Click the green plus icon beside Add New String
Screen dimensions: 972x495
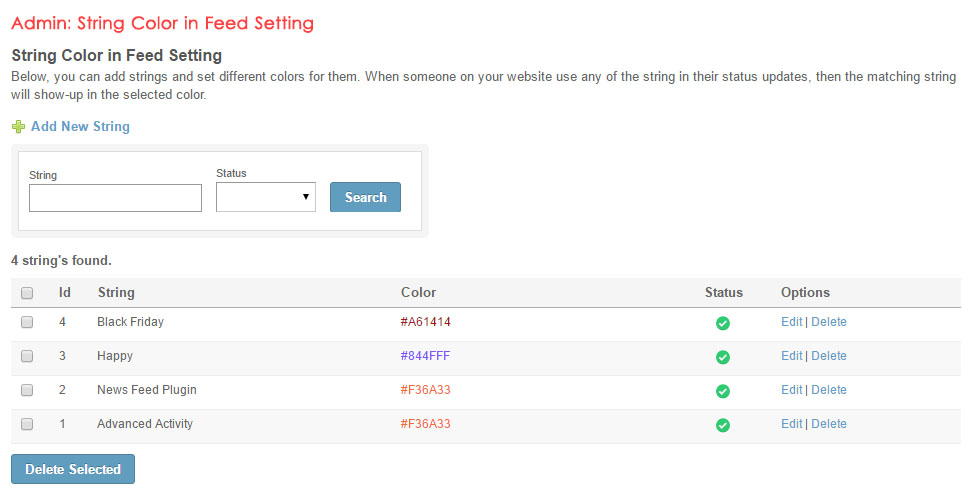tap(18, 127)
